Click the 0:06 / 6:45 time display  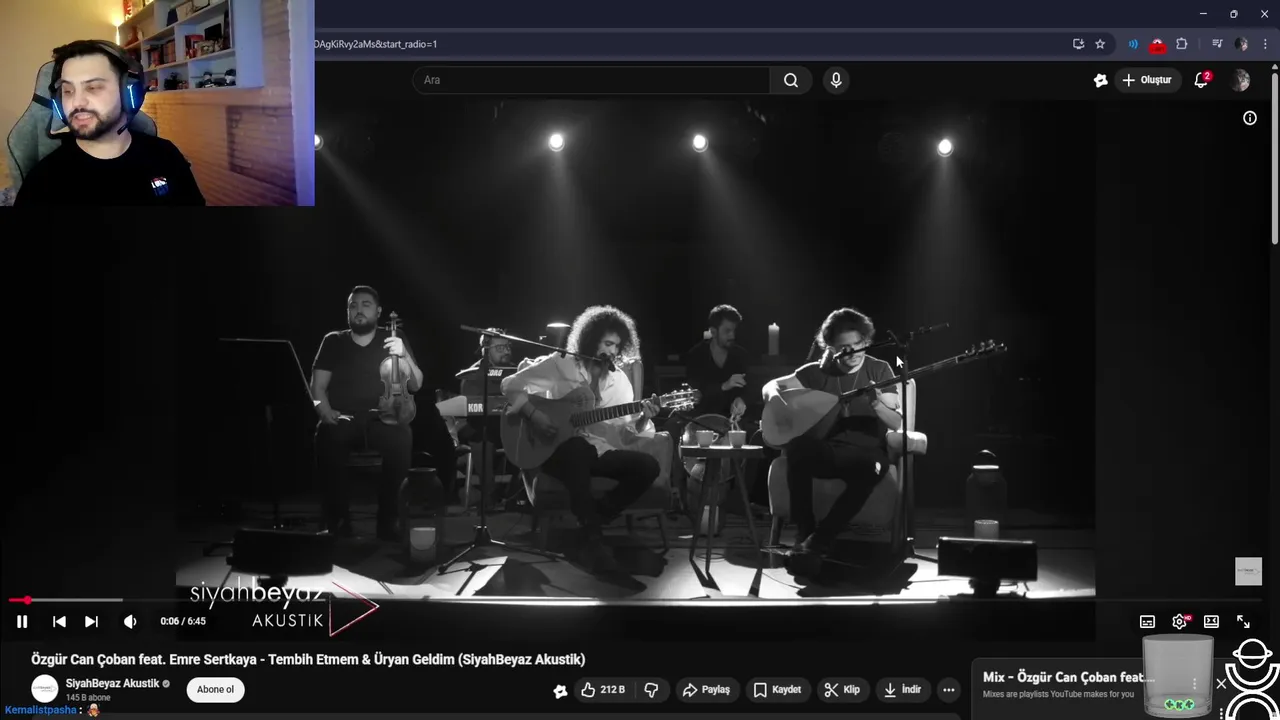pos(183,621)
